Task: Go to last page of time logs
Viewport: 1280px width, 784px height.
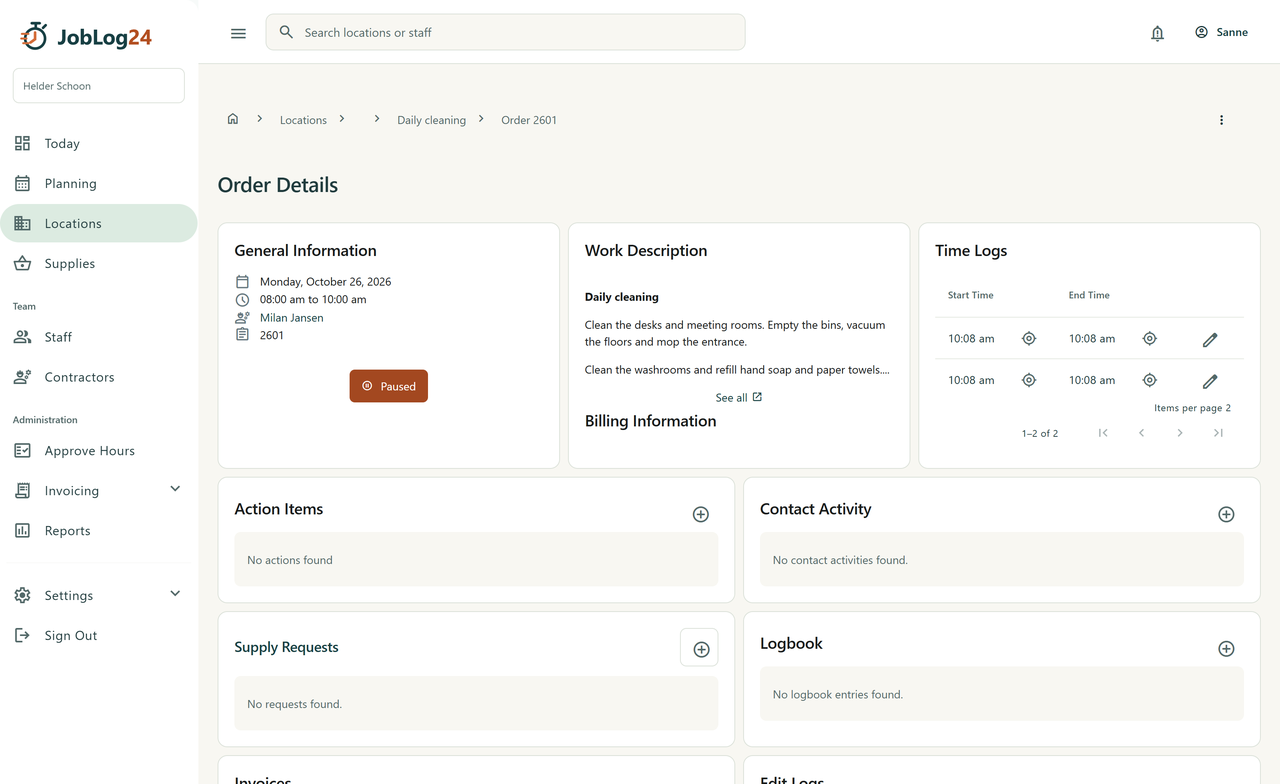Action: click(x=1218, y=433)
